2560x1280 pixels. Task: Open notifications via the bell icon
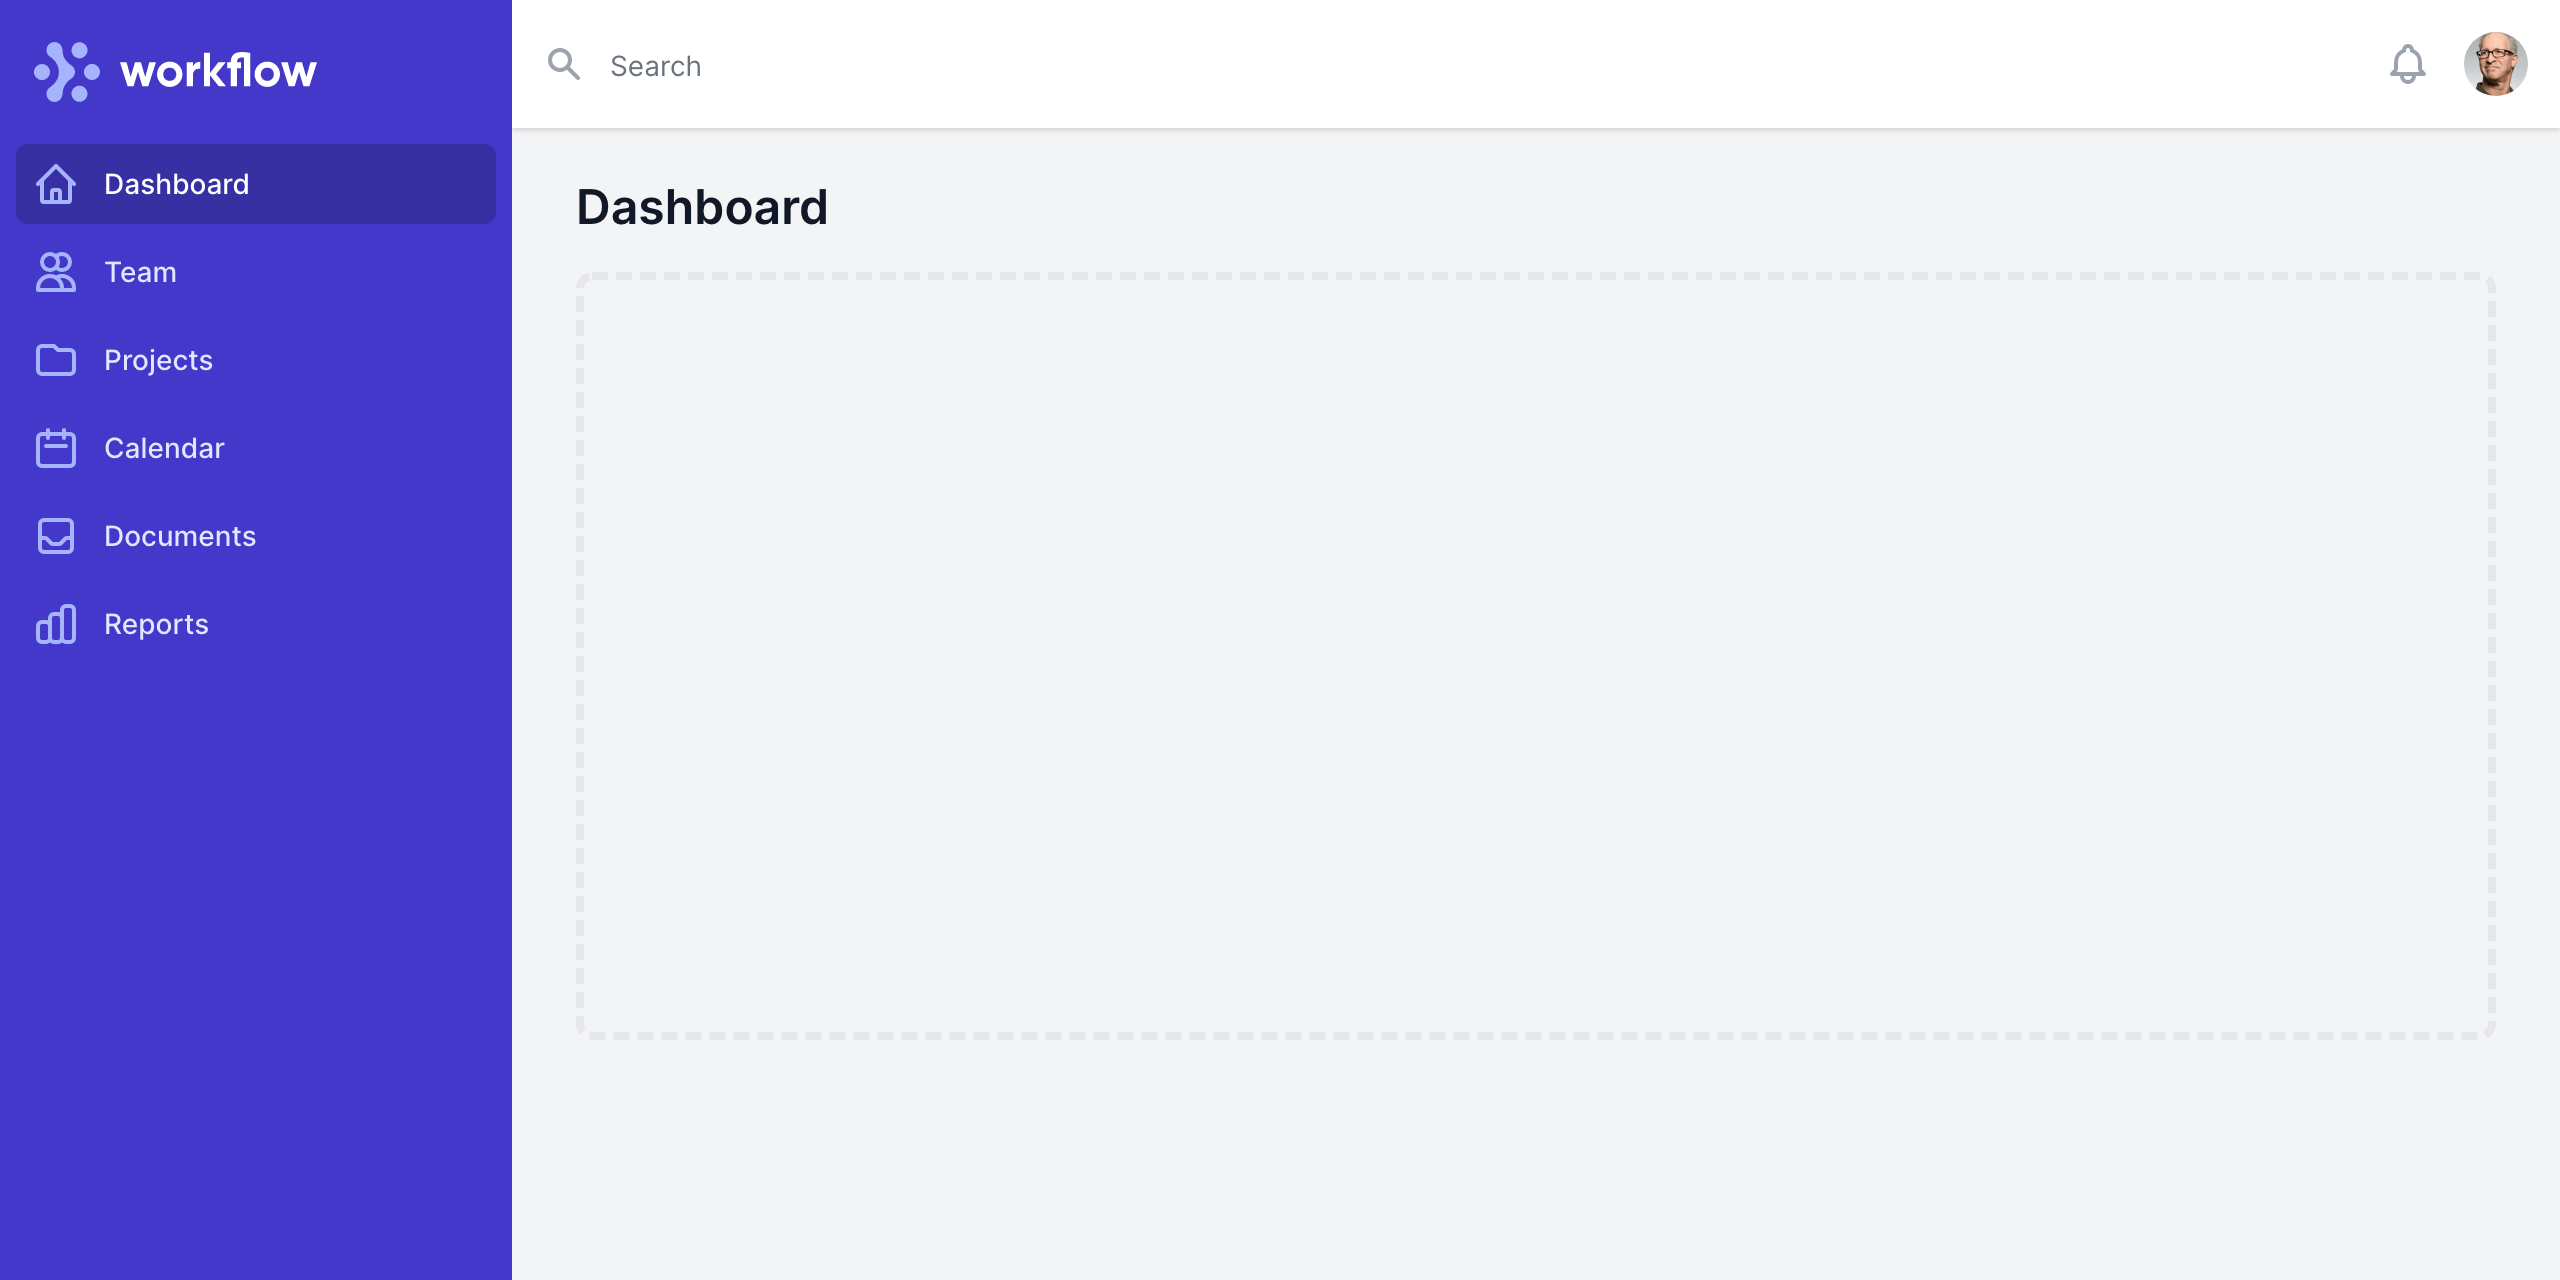(2407, 65)
